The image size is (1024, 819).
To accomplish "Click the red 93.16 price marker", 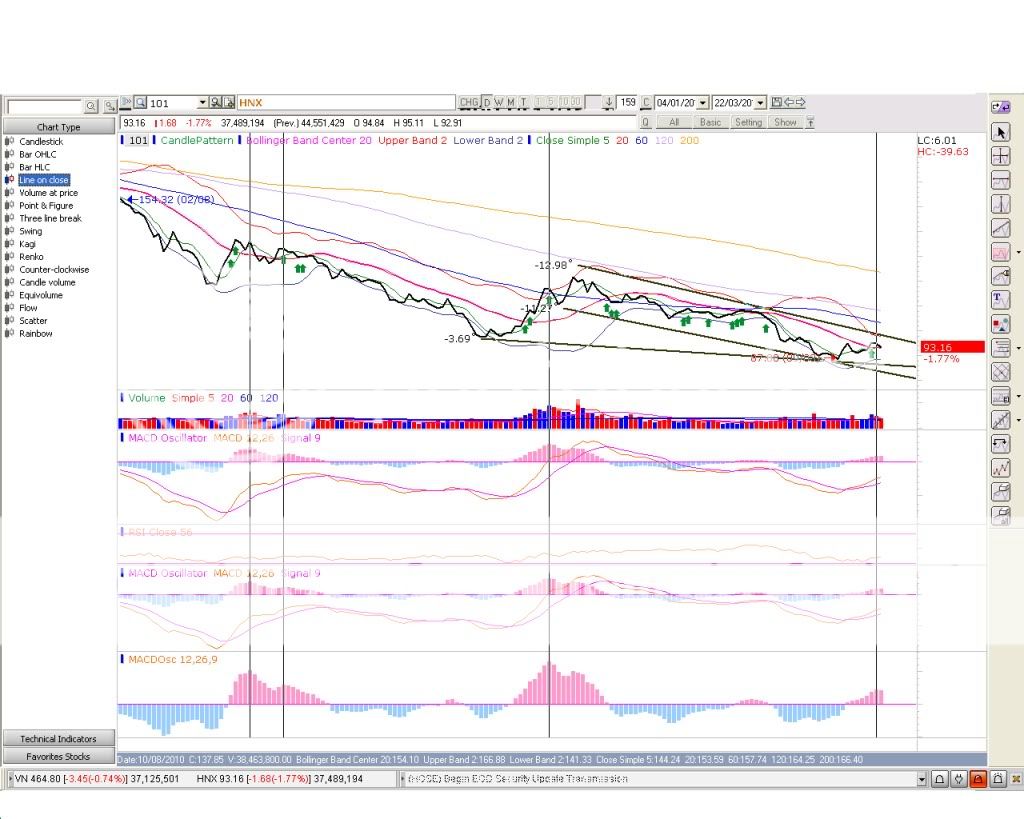I will [951, 347].
